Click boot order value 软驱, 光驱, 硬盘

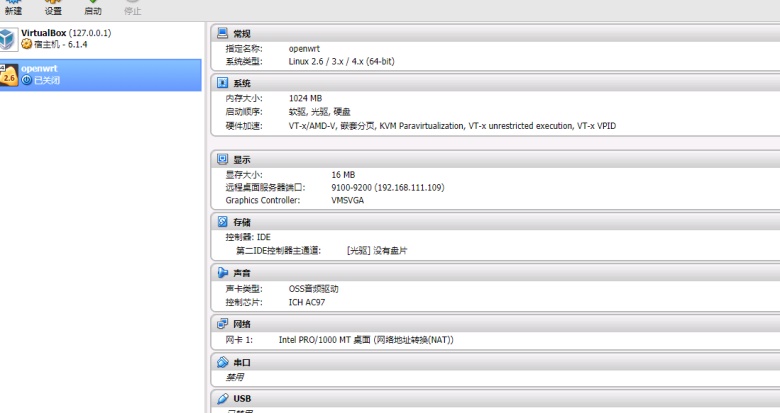(320, 112)
